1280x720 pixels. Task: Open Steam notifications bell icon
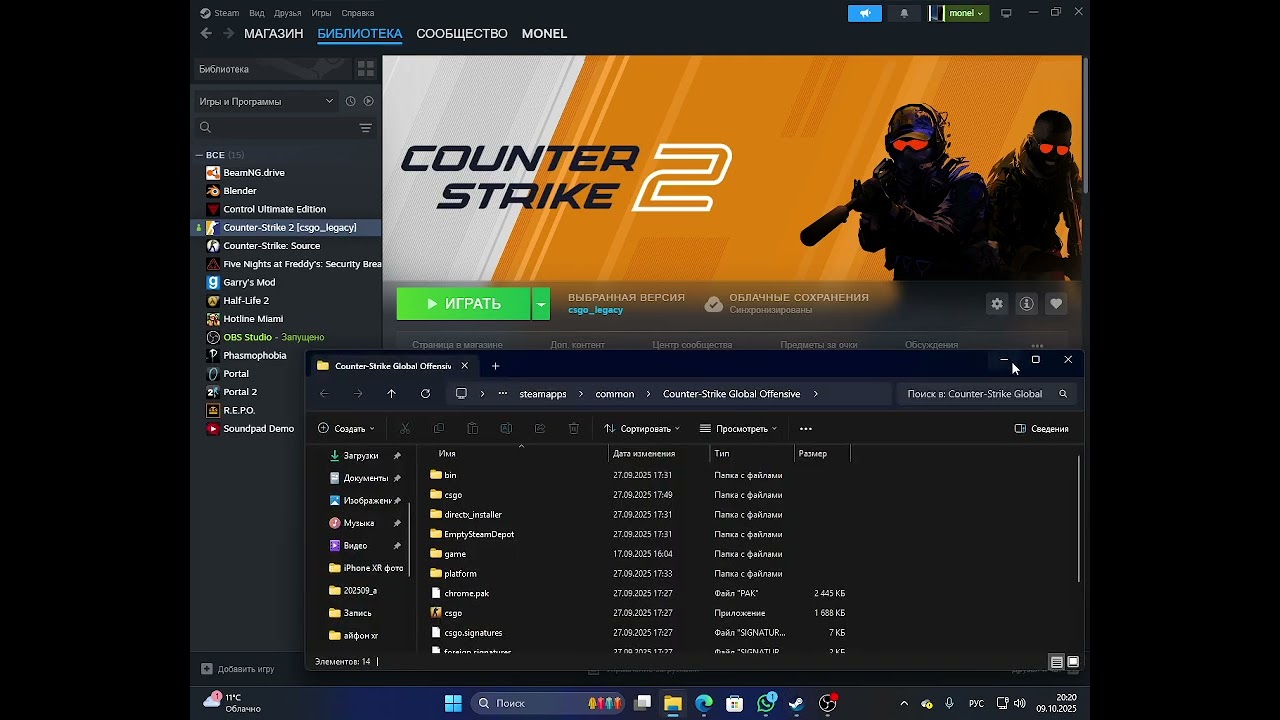904,13
